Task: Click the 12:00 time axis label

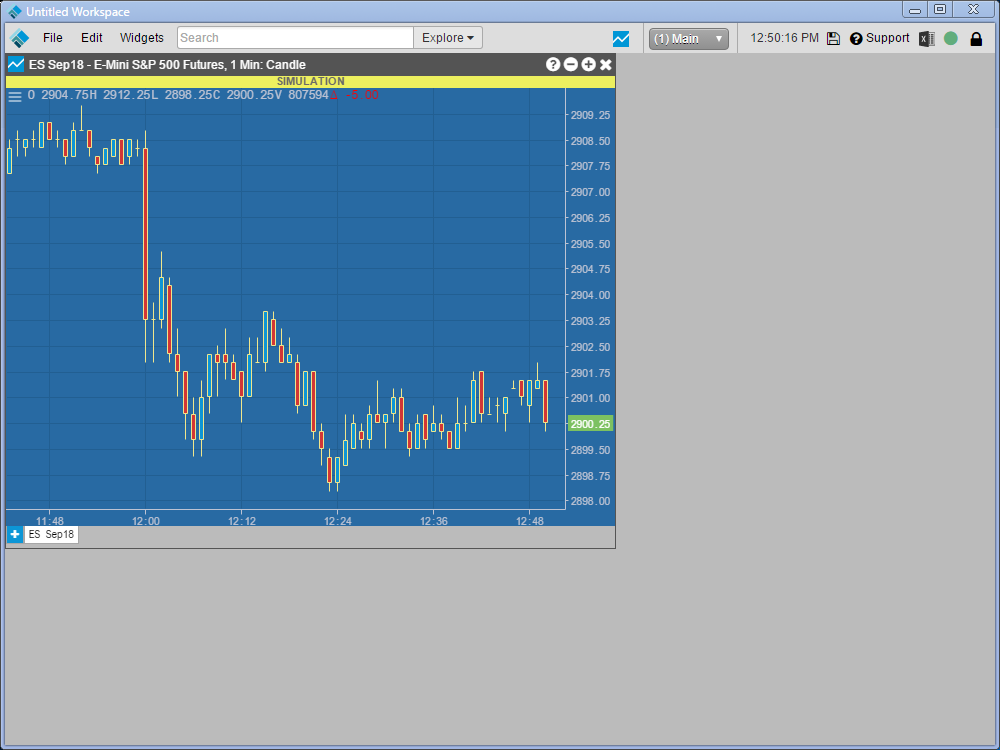Action: click(x=145, y=520)
